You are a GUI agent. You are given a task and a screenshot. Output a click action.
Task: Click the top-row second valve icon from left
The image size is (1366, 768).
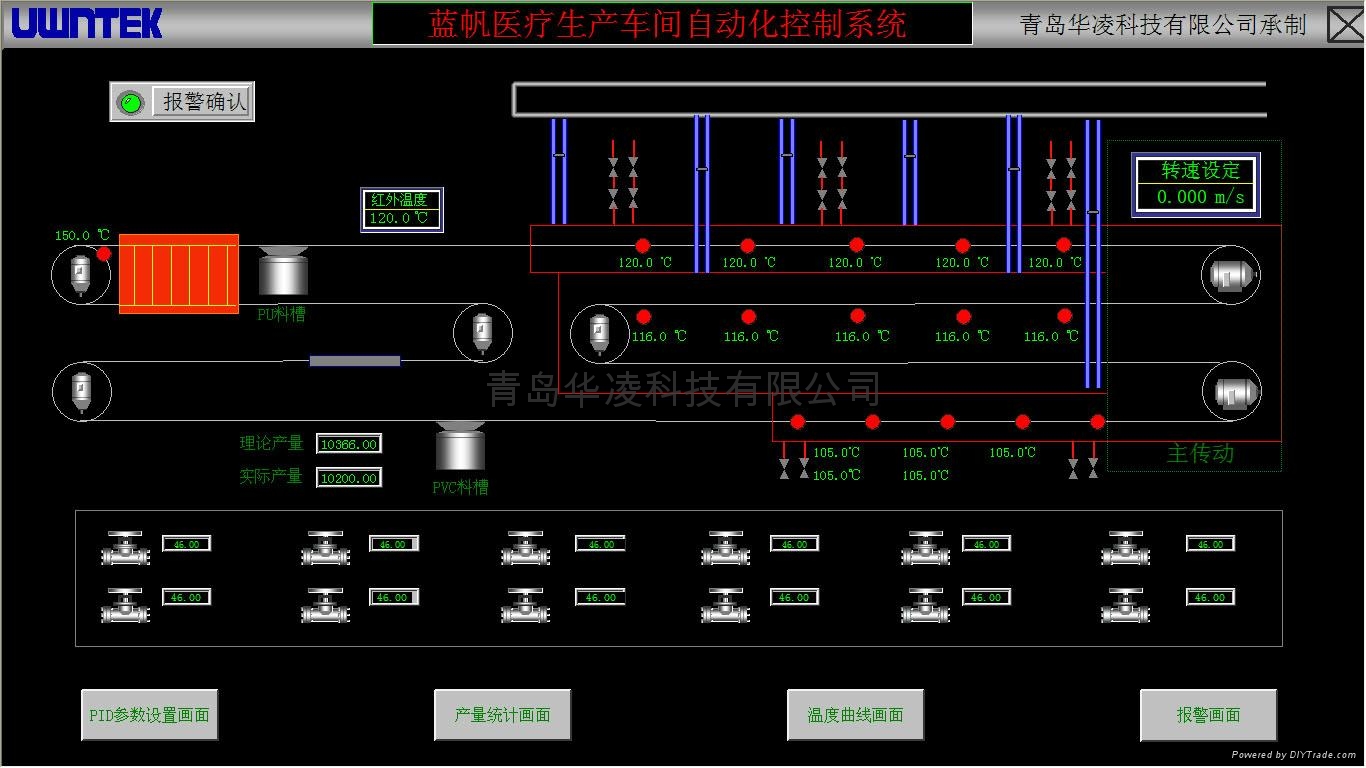[326, 548]
